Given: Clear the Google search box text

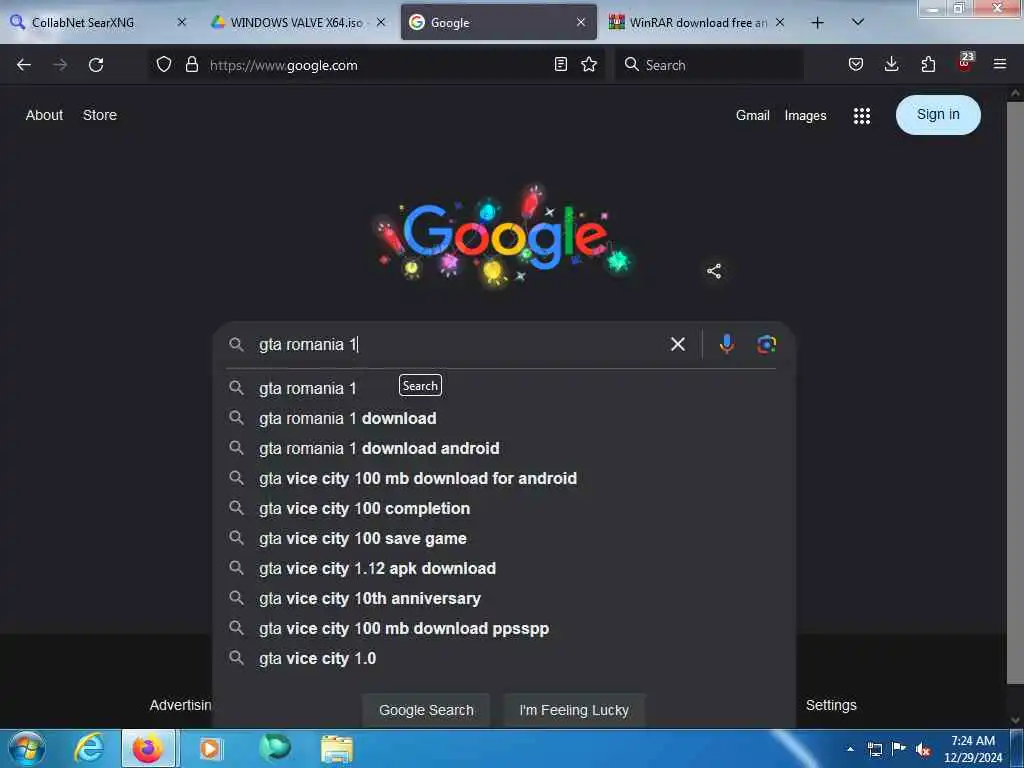Looking at the screenshot, I should click(x=678, y=344).
